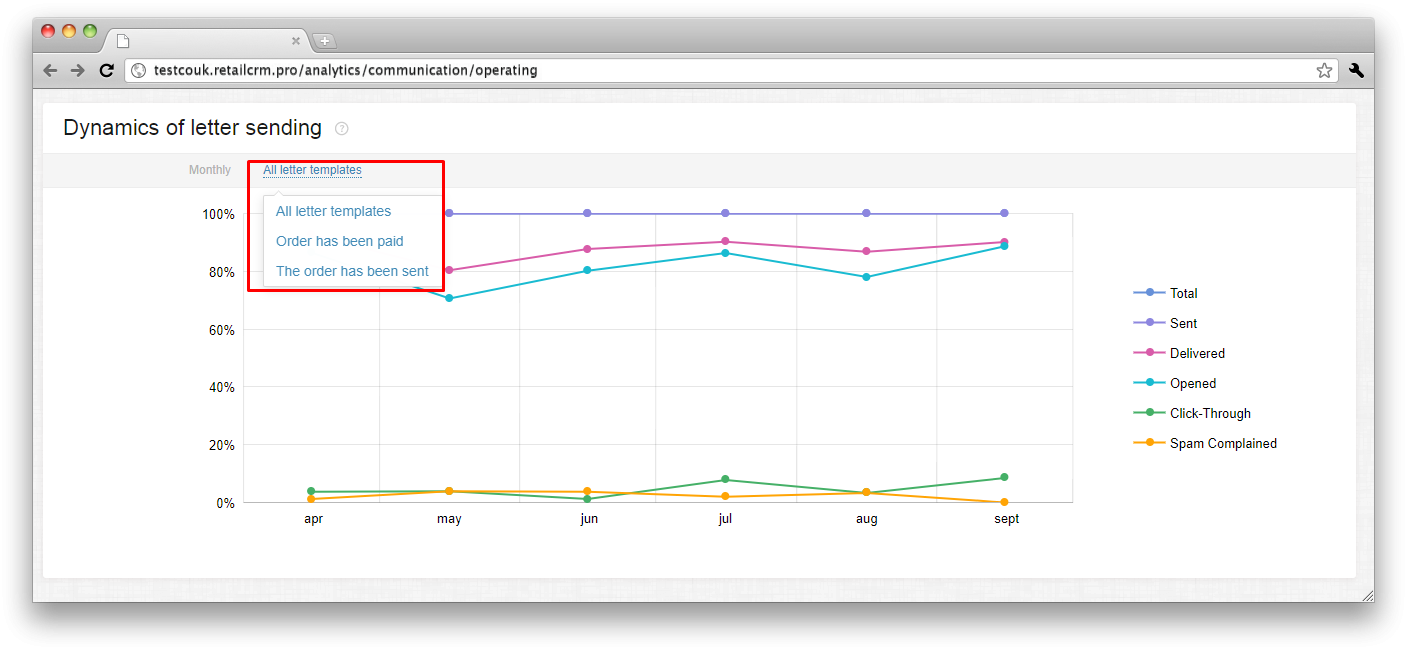Viewport: 1407px width, 650px height.
Task: Open the browser wrench settings menu
Action: (1356, 70)
